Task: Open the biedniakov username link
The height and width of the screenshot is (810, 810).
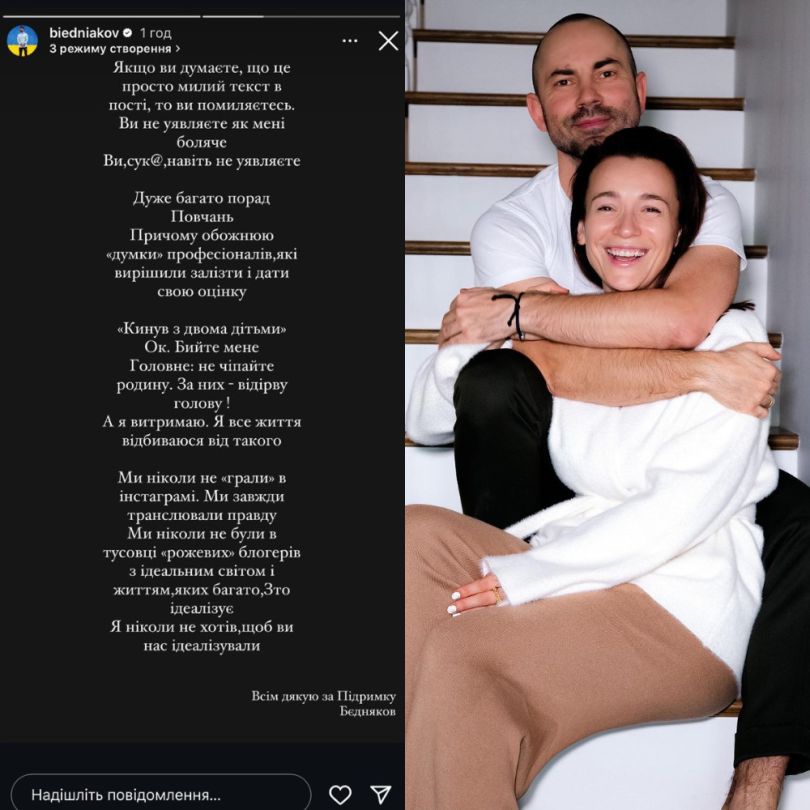Action: point(84,33)
